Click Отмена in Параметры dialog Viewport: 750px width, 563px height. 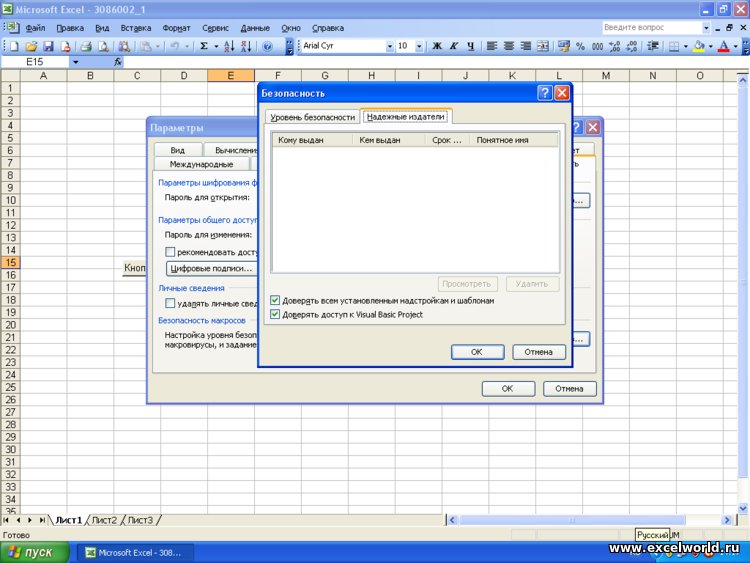pyautogui.click(x=569, y=388)
